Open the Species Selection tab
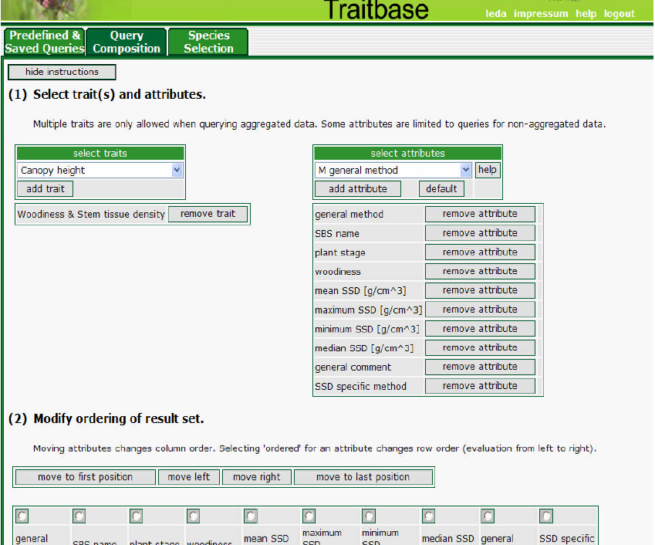 pyautogui.click(x=208, y=42)
